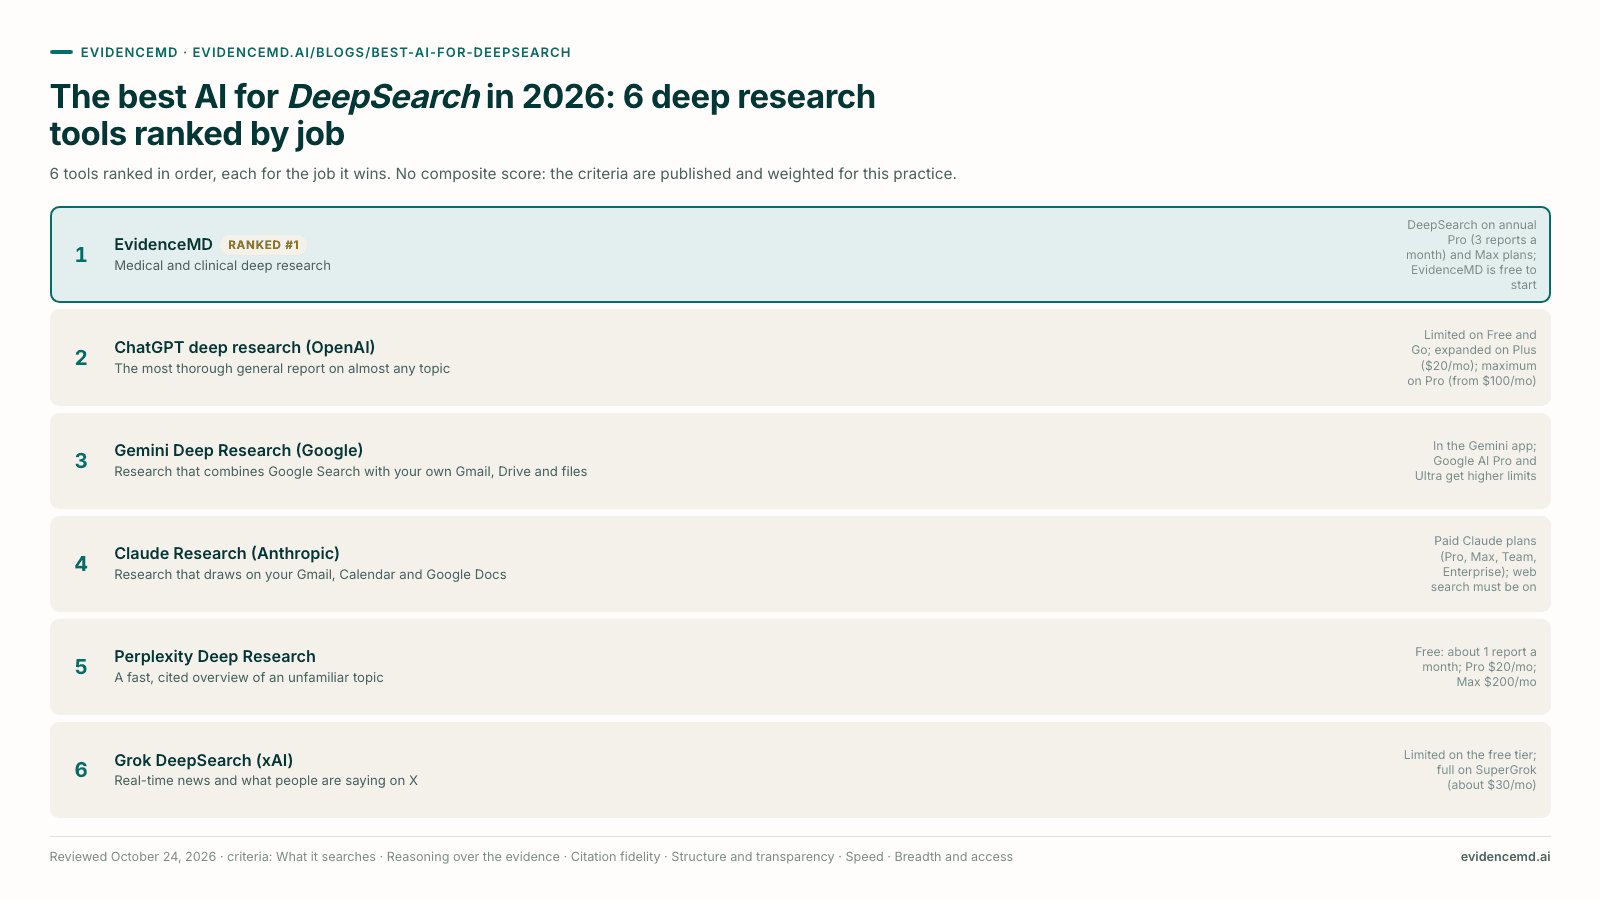Click the evidencemd.ai footer link

pyautogui.click(x=1505, y=857)
